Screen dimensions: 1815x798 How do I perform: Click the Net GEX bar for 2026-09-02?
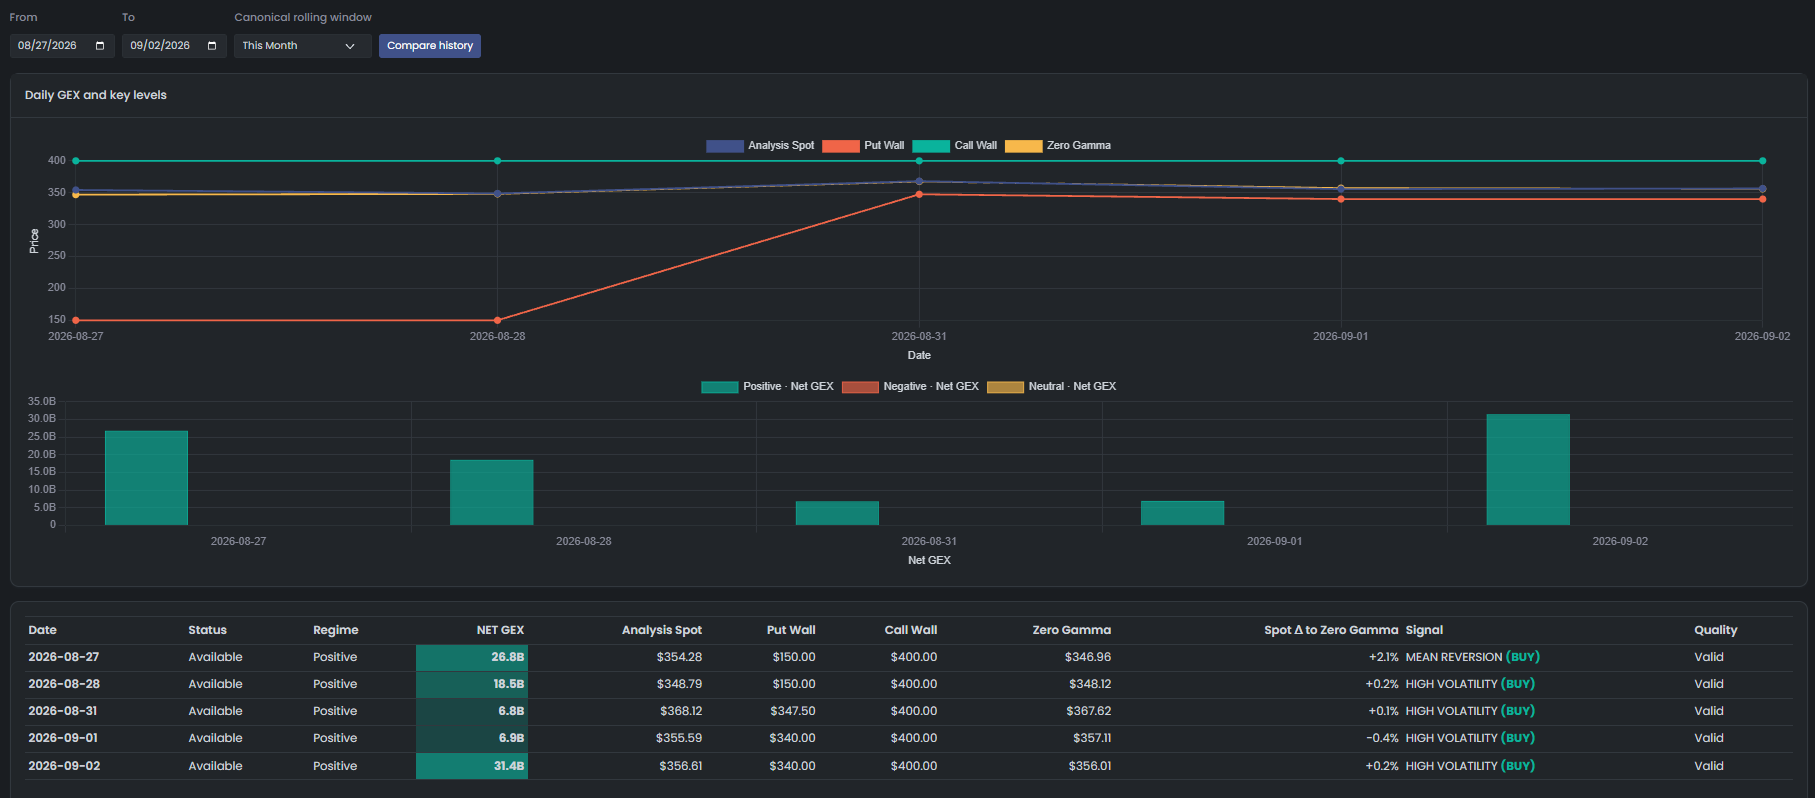point(1528,469)
